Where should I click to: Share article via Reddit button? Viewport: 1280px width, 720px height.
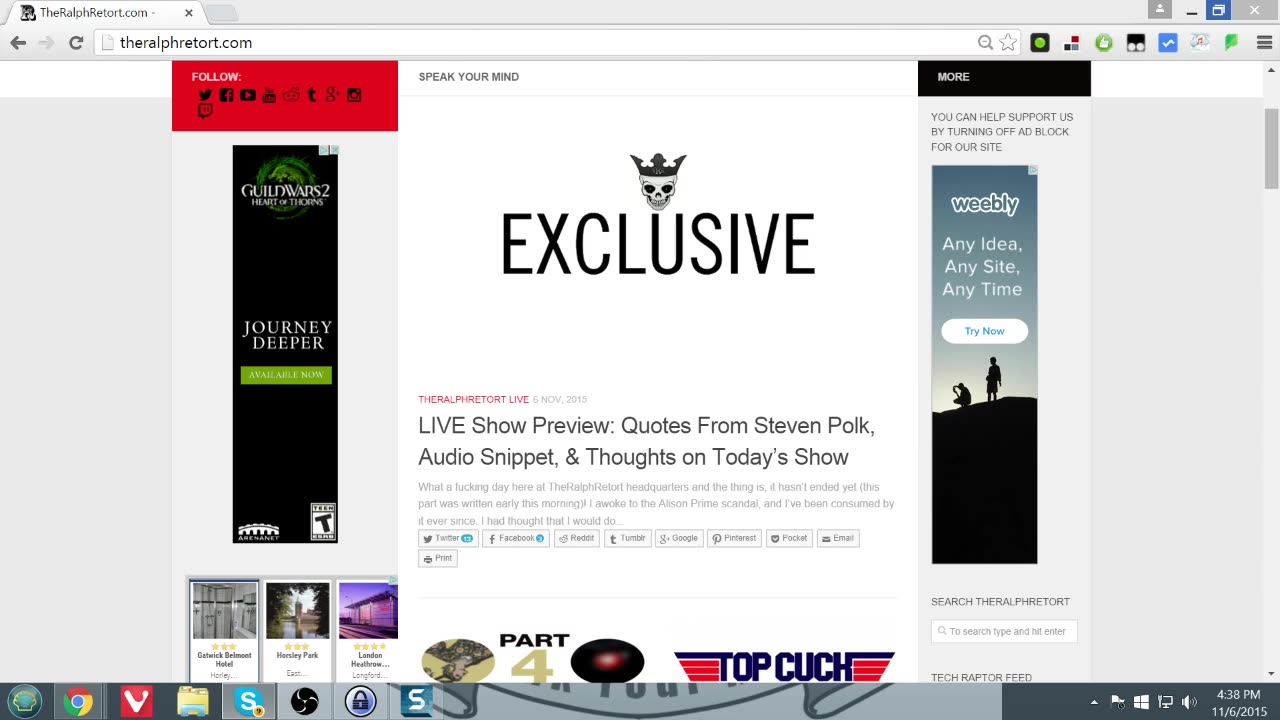click(576, 538)
